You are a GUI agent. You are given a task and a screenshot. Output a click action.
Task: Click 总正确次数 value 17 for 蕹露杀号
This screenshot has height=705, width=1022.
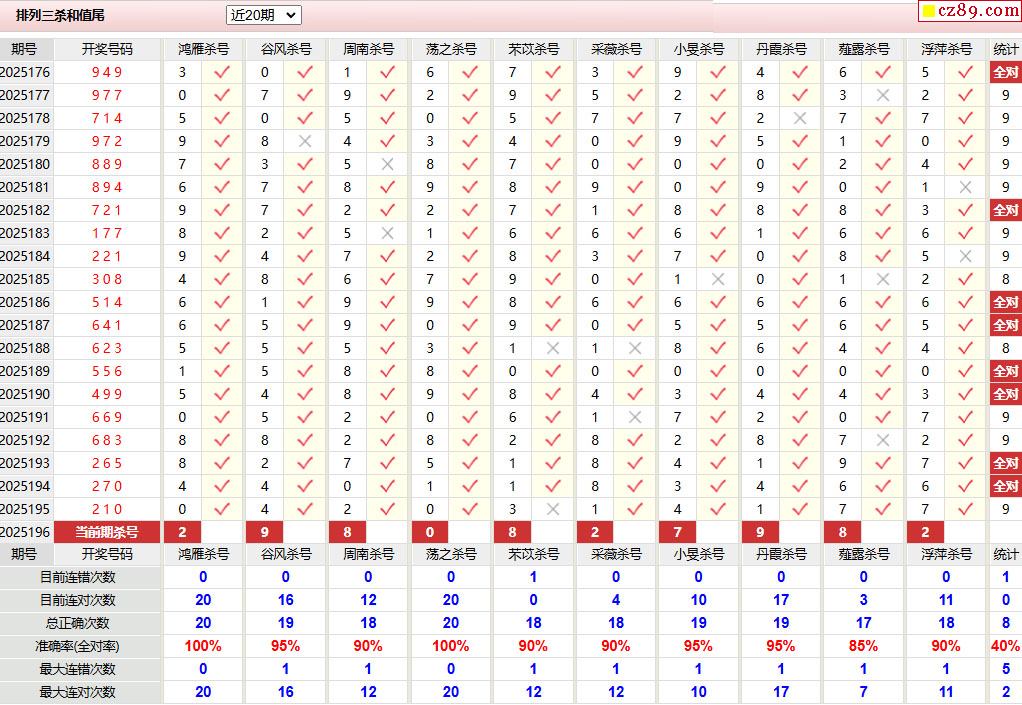click(863, 623)
